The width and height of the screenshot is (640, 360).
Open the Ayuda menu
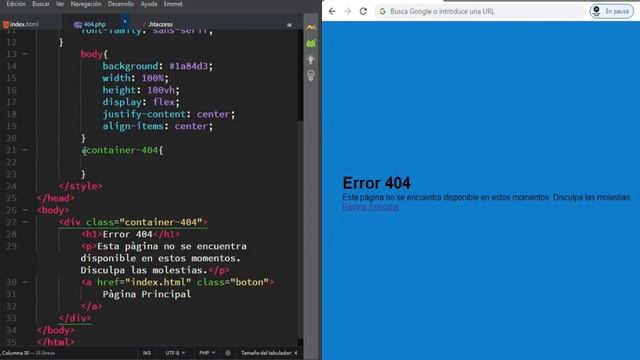149,4
